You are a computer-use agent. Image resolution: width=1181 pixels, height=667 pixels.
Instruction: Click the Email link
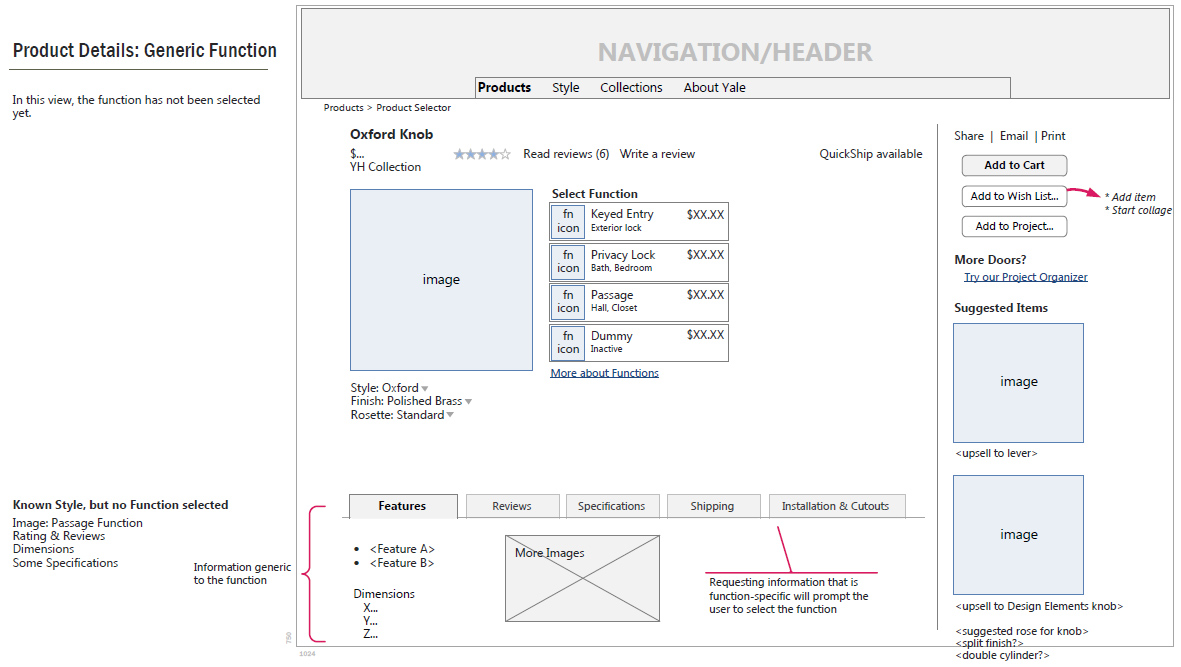[x=1014, y=136]
